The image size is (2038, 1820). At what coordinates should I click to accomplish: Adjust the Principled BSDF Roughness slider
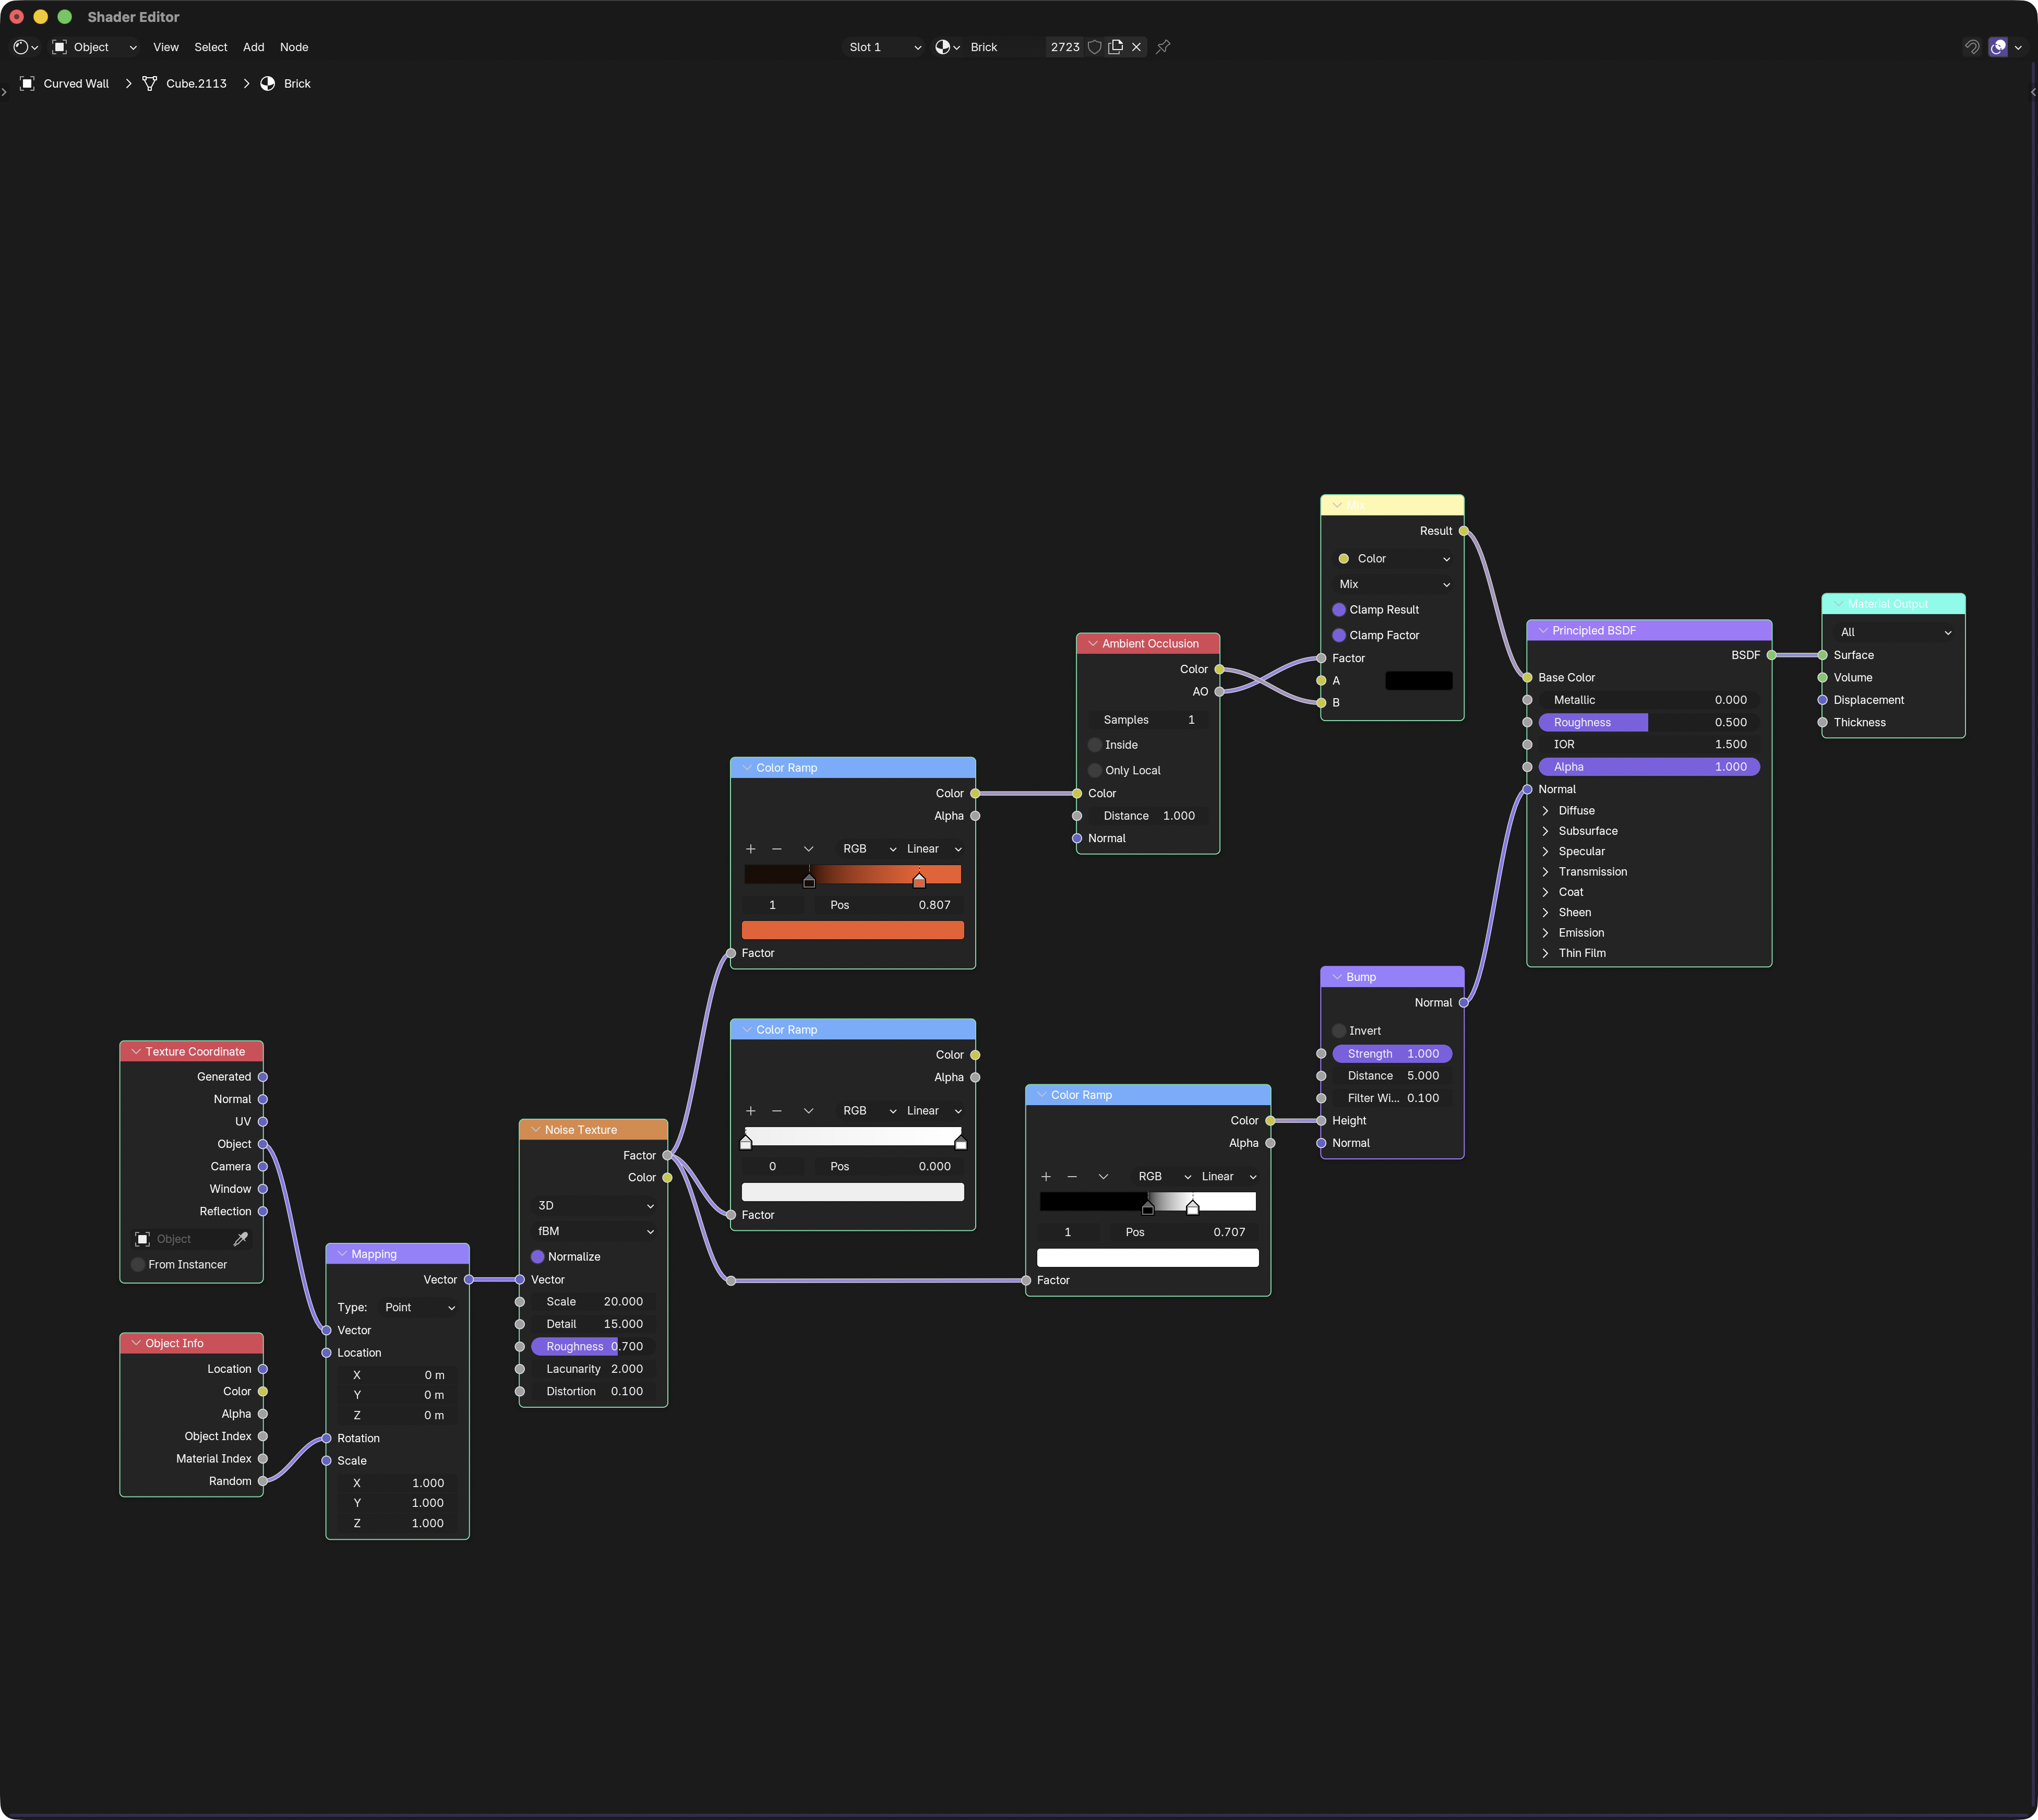click(x=1648, y=723)
